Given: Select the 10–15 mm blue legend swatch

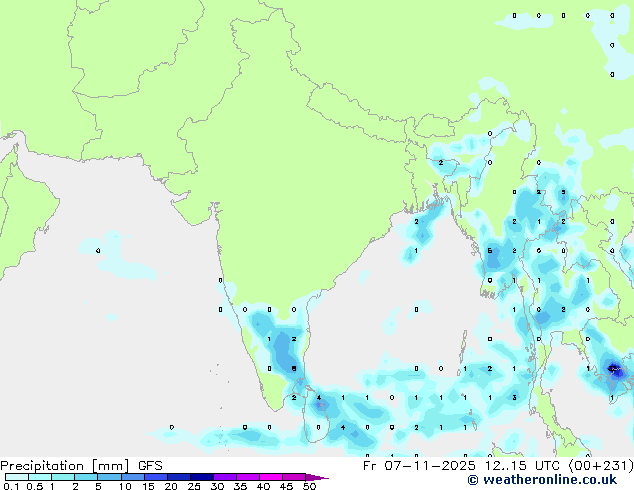Looking at the screenshot, I should tap(132, 477).
